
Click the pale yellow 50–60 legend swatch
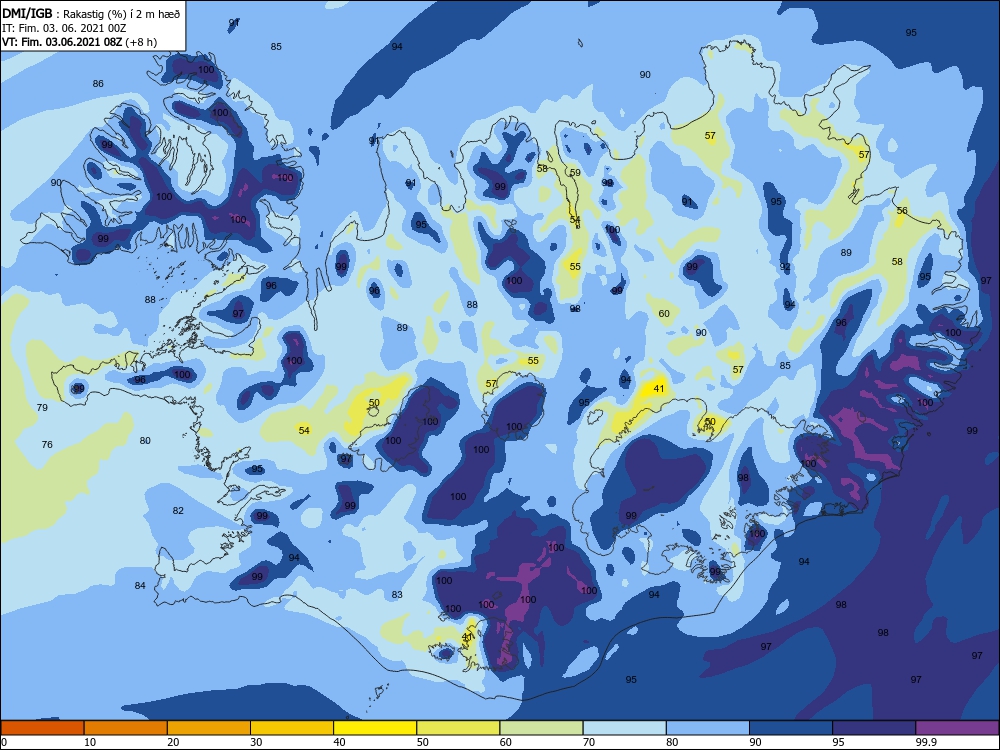(x=458, y=728)
